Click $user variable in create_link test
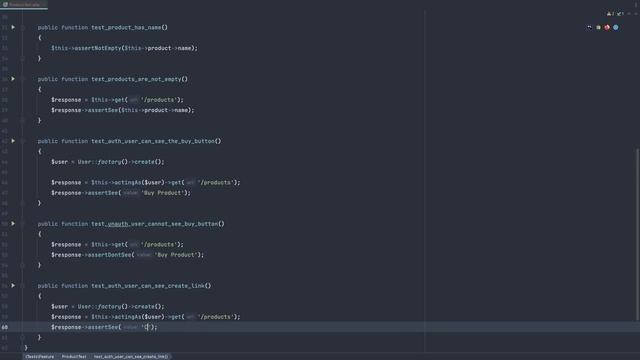Image resolution: width=640 pixels, height=360 pixels. pos(60,307)
